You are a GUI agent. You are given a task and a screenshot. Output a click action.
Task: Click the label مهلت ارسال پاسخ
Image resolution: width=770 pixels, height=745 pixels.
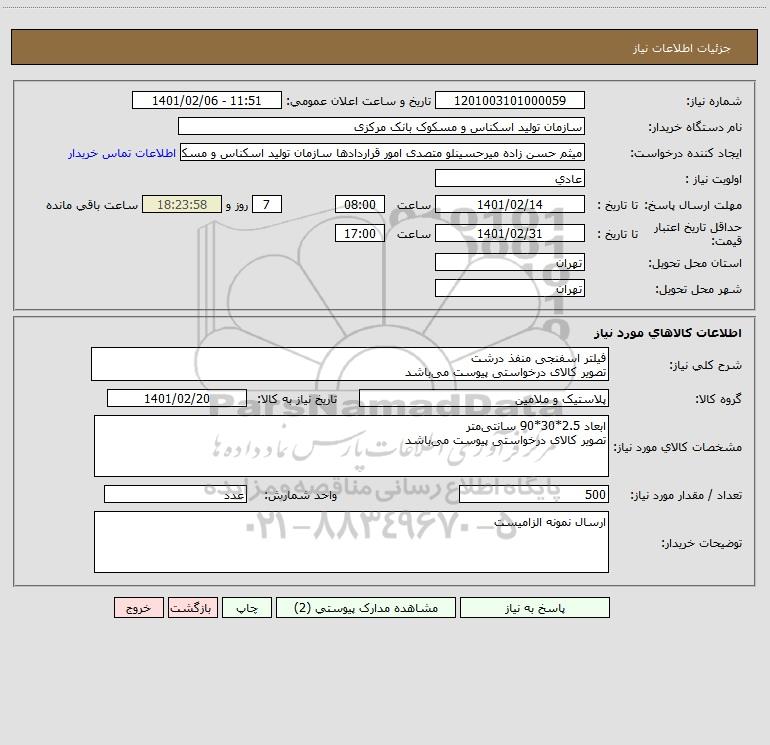click(693, 205)
